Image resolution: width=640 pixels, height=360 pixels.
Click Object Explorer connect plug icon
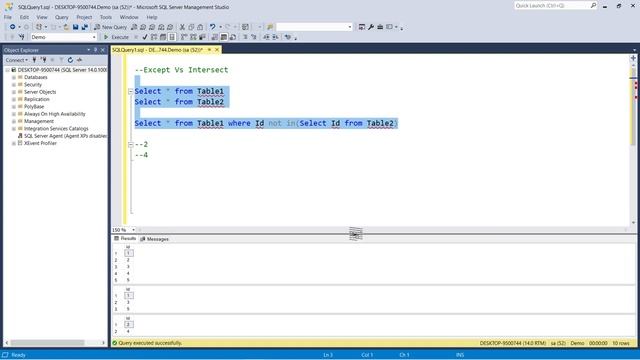tap(34, 60)
